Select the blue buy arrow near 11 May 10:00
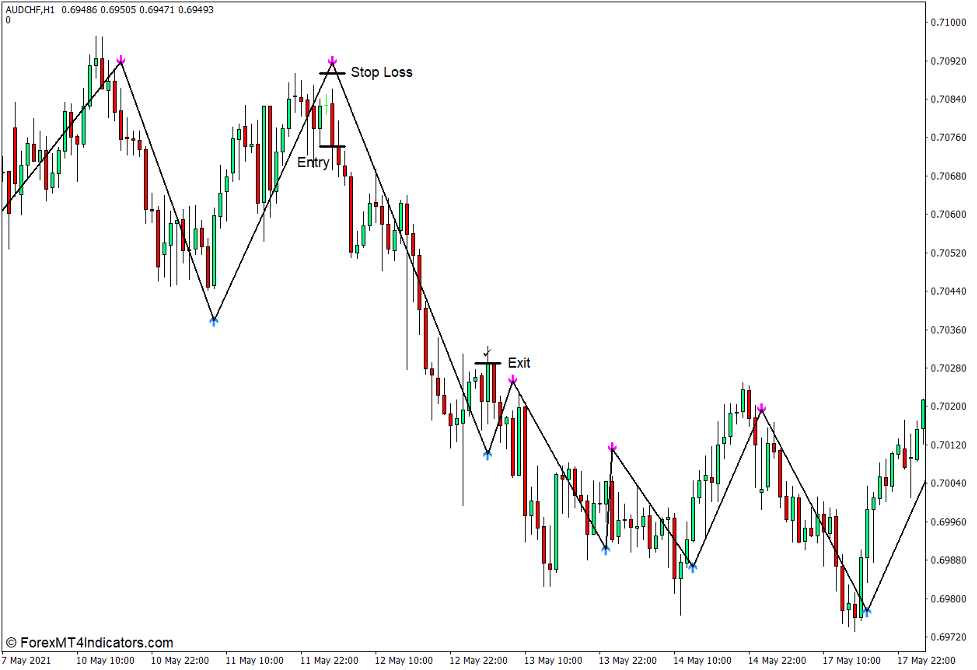Image resolution: width=977 pixels, height=670 pixels. pos(215,322)
